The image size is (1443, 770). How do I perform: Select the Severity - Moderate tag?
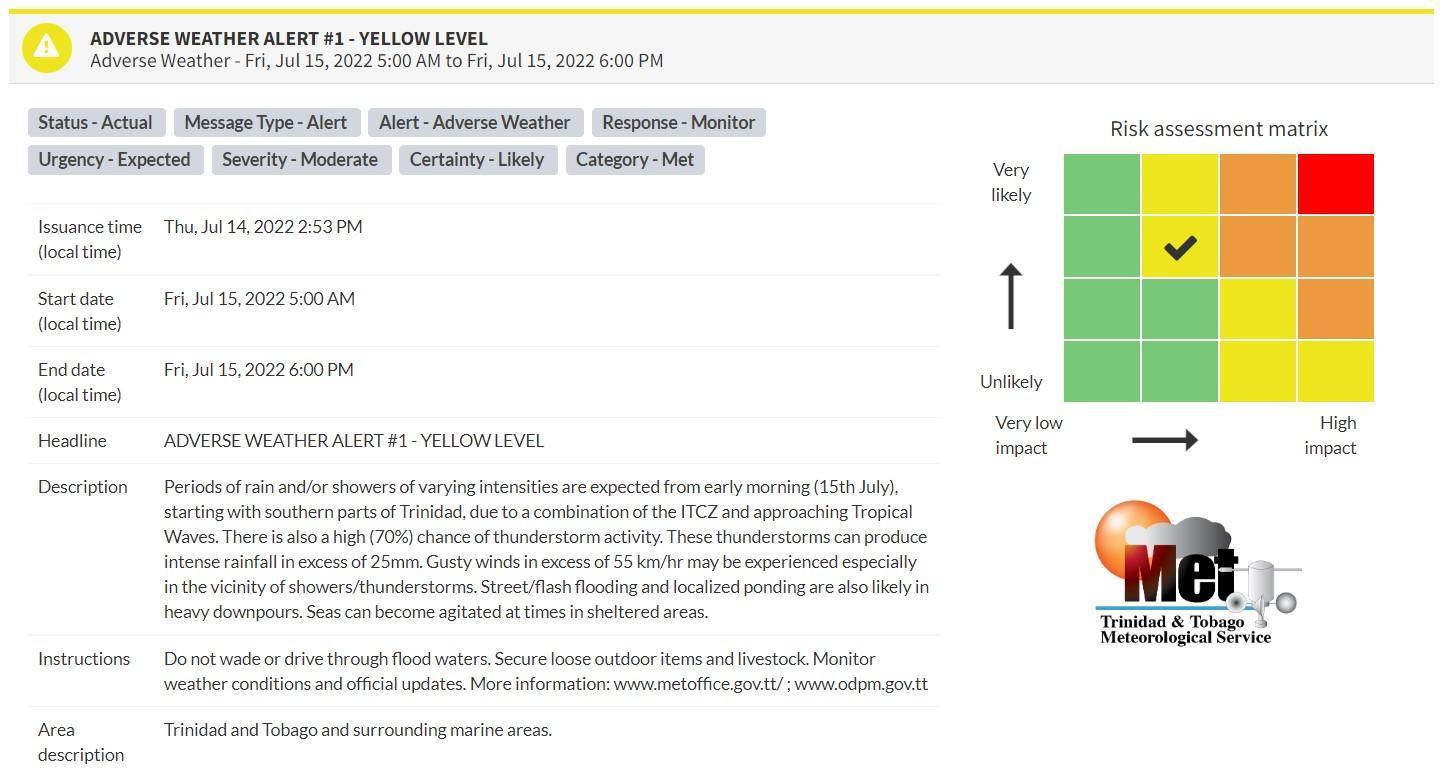pos(300,160)
